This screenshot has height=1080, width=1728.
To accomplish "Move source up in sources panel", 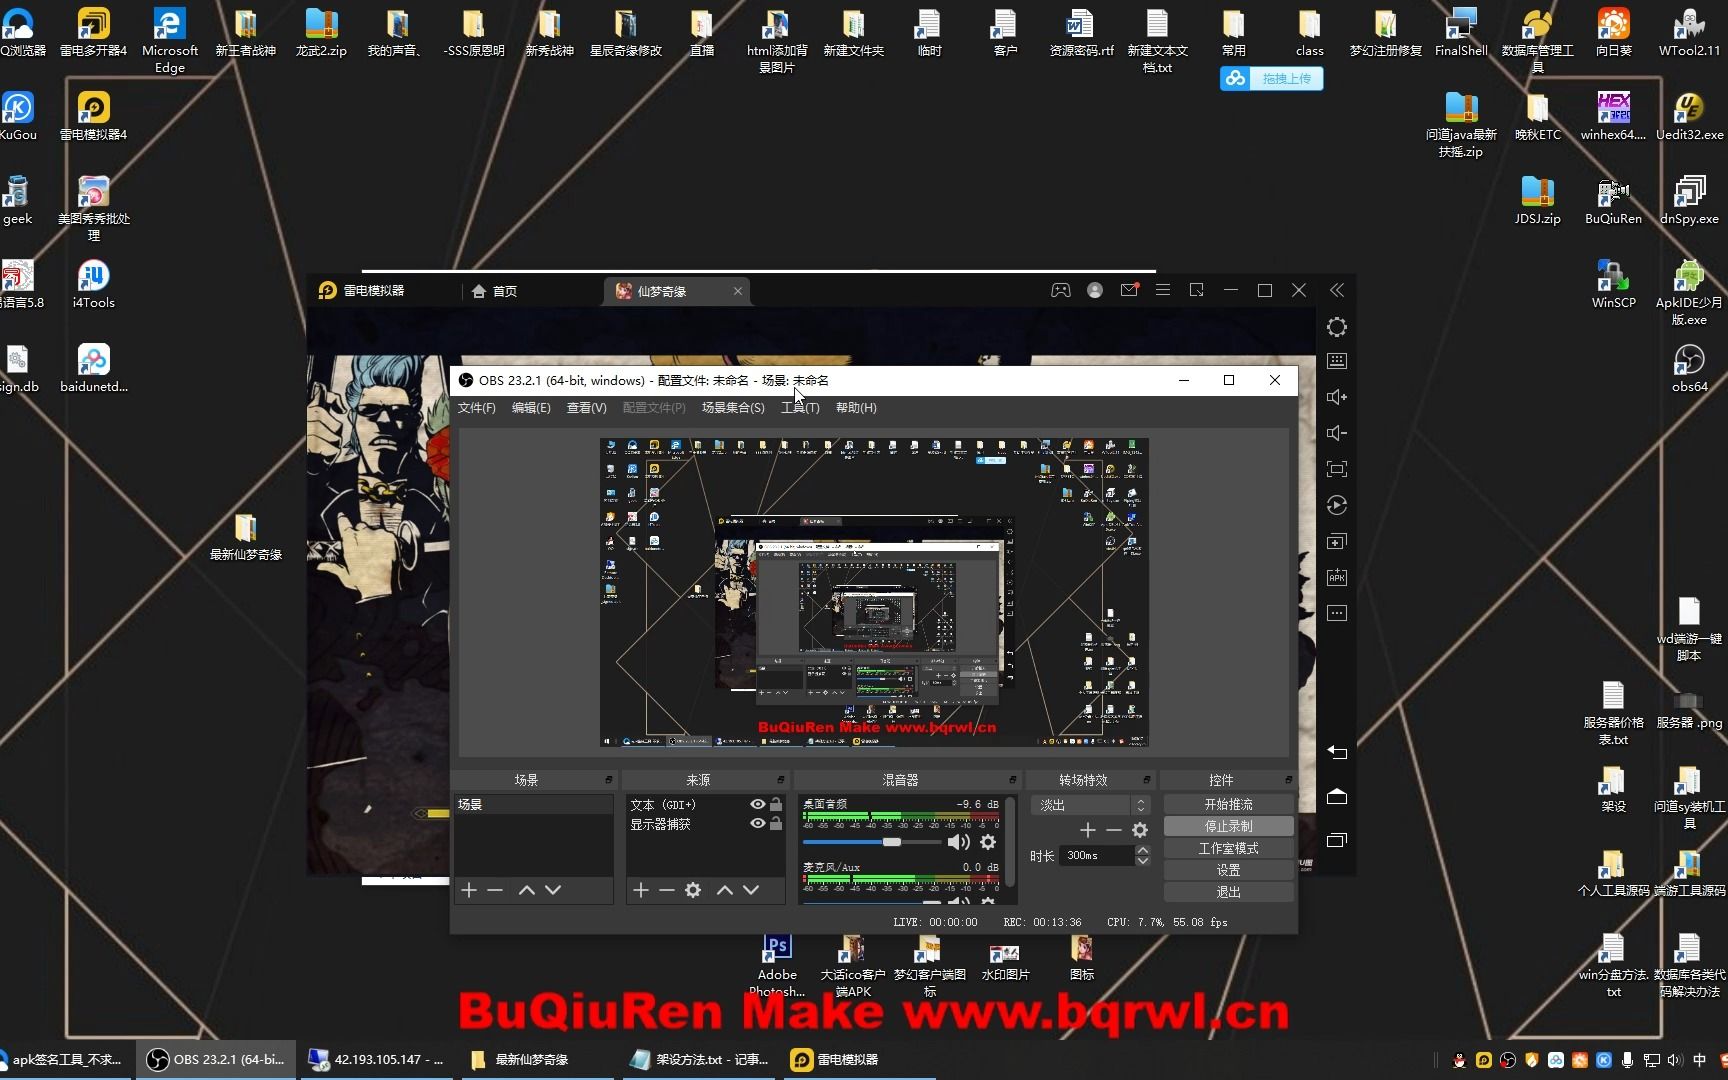I will coord(724,890).
